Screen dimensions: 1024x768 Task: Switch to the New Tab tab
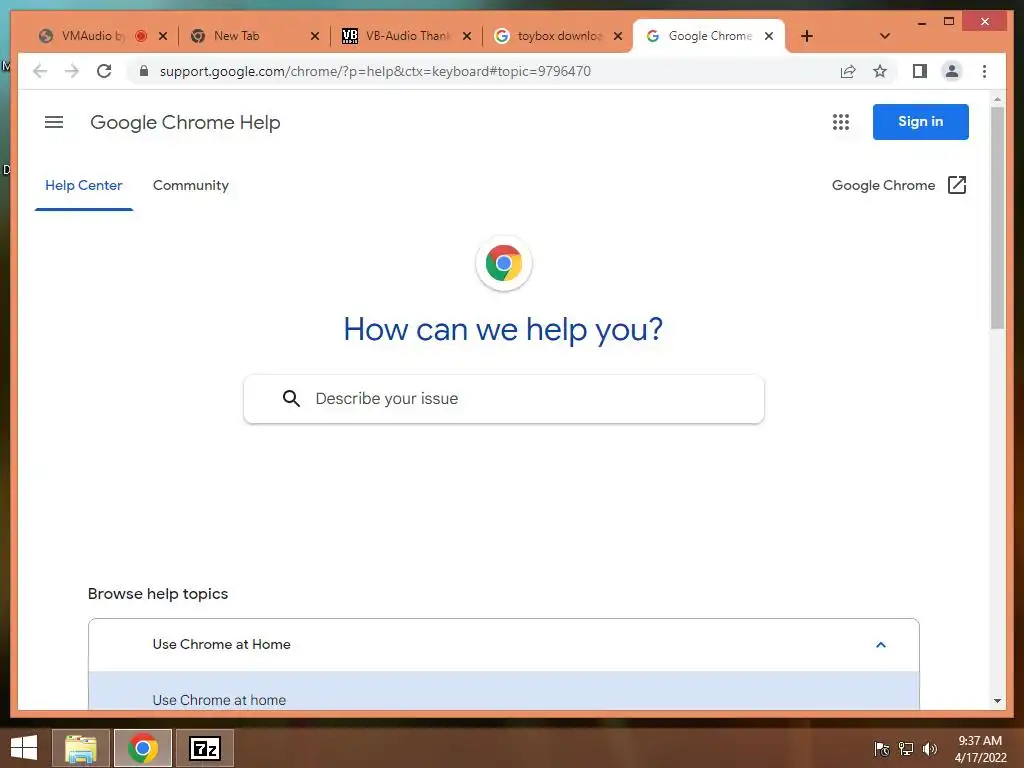point(236,36)
